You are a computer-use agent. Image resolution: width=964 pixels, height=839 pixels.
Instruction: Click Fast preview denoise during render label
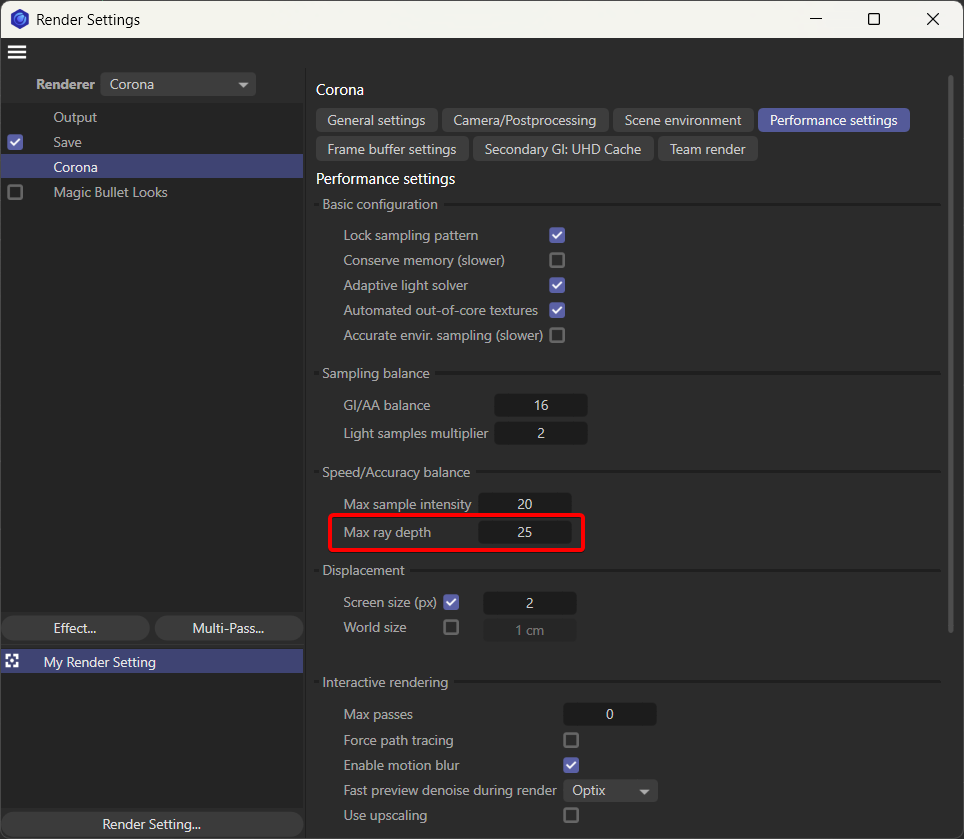pos(450,790)
